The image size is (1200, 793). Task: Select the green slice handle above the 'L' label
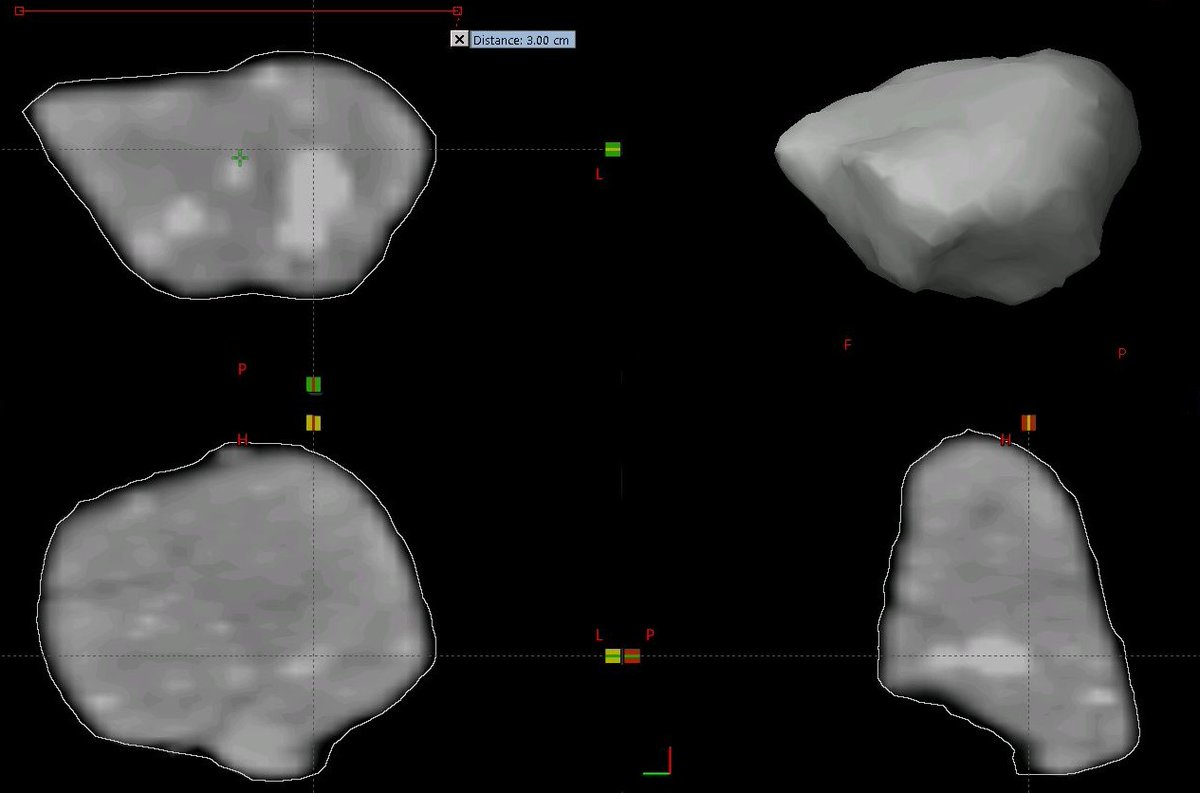click(x=613, y=150)
